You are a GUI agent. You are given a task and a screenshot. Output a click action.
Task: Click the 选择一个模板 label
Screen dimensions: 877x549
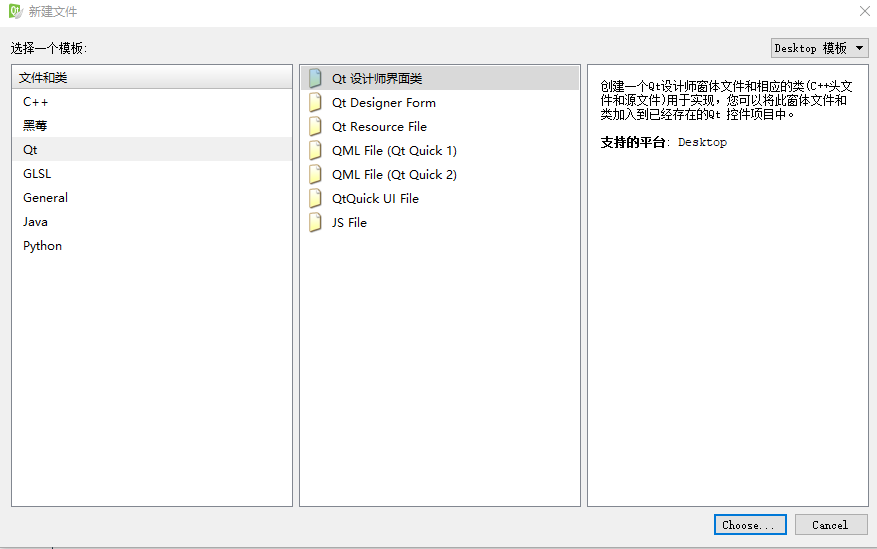tap(49, 49)
